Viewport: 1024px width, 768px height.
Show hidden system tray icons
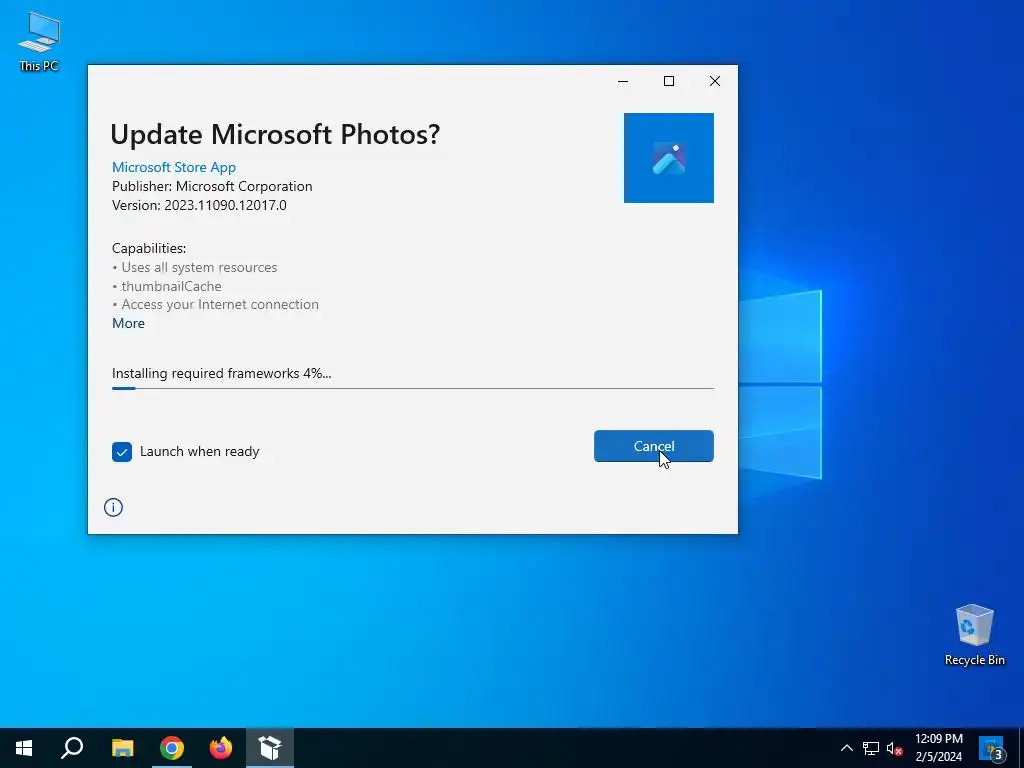click(x=846, y=748)
